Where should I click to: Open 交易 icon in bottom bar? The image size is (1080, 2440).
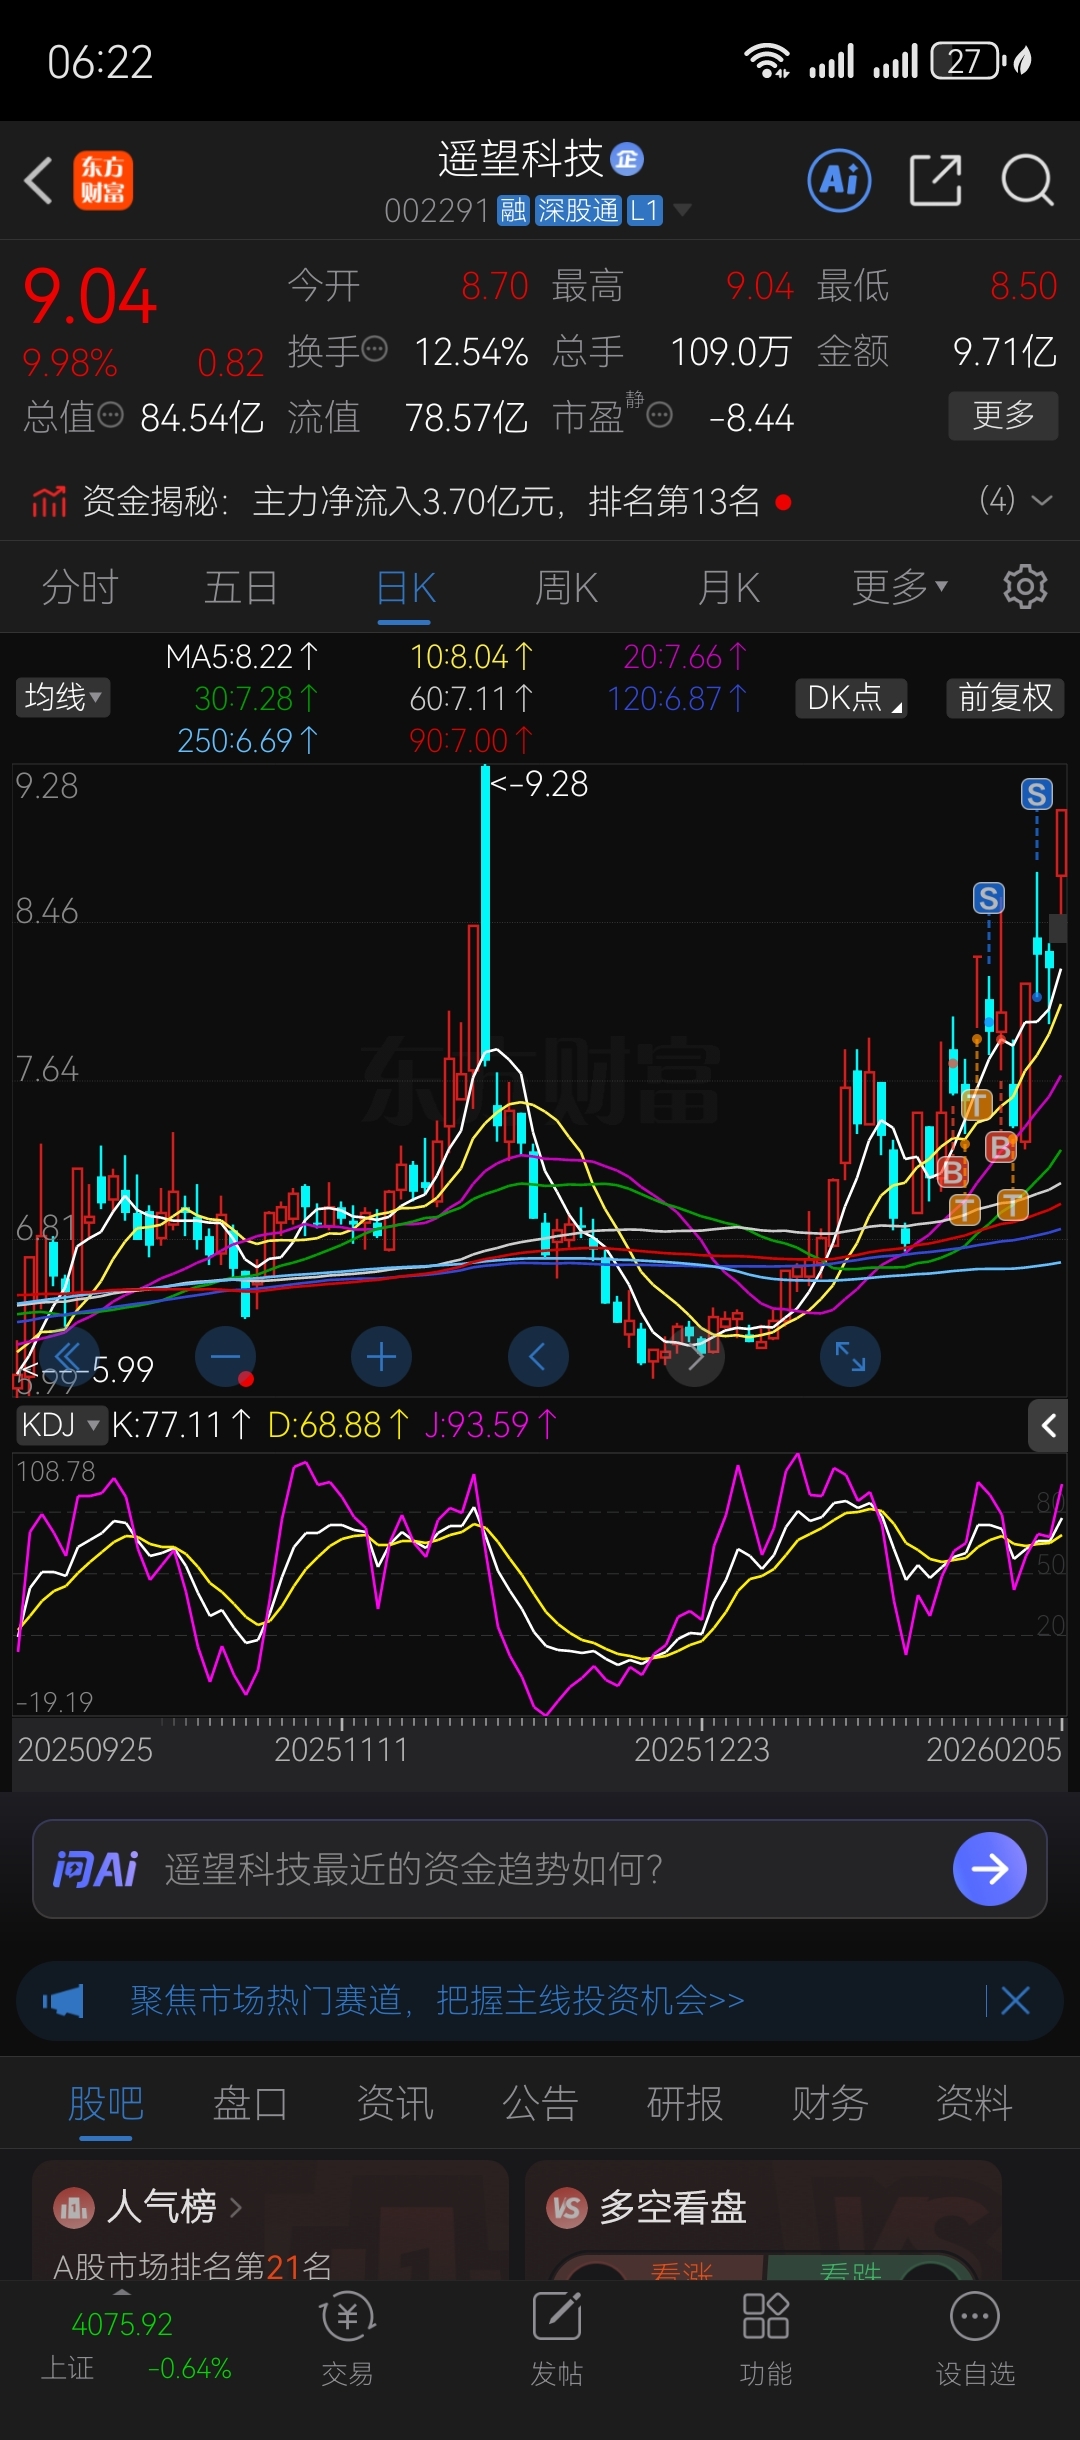point(347,2317)
